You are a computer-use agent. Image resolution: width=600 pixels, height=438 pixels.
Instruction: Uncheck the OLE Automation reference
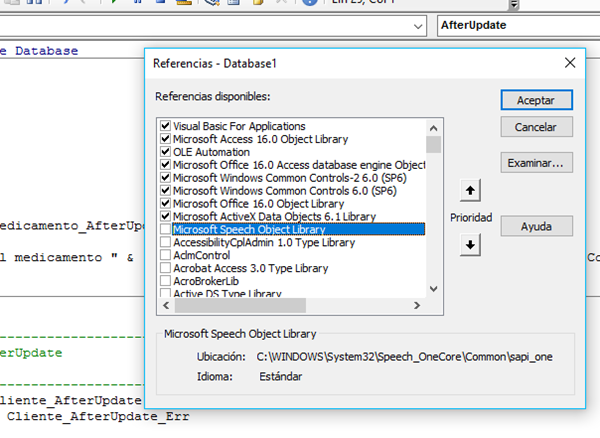[x=165, y=151]
